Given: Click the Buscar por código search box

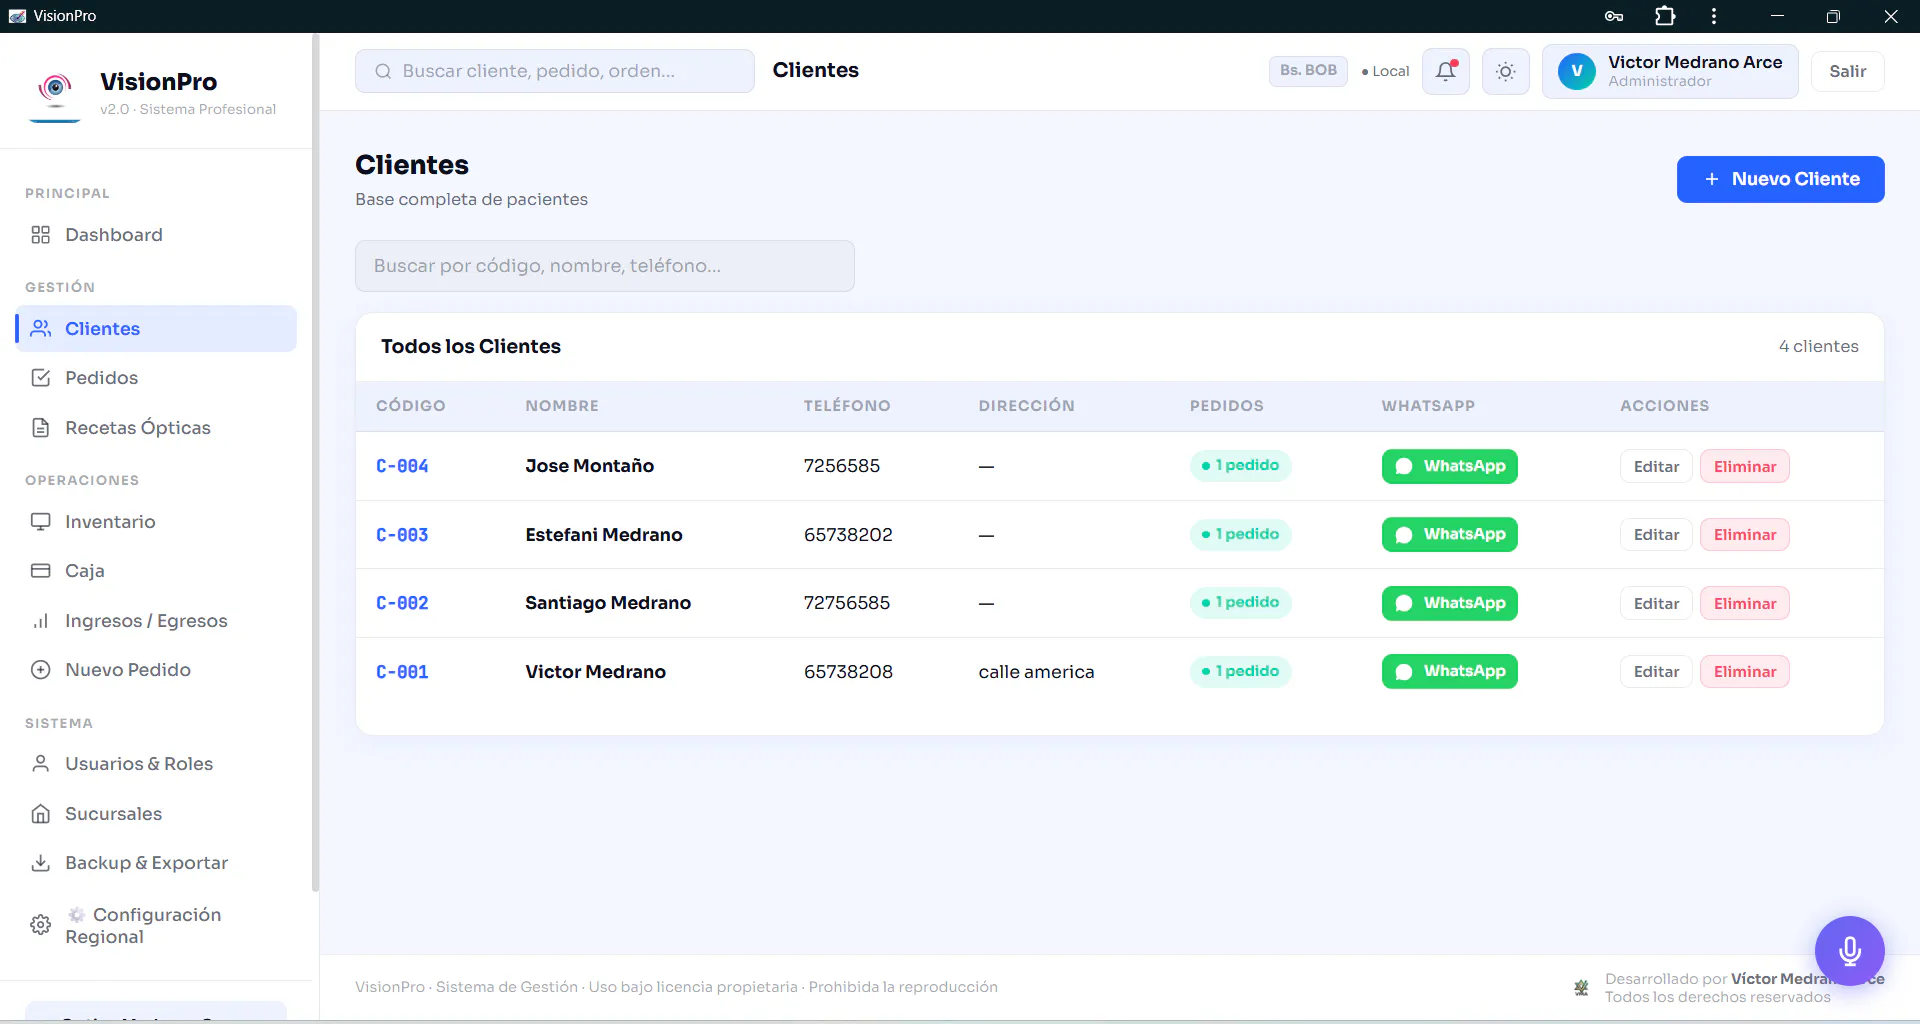Looking at the screenshot, I should pos(604,266).
